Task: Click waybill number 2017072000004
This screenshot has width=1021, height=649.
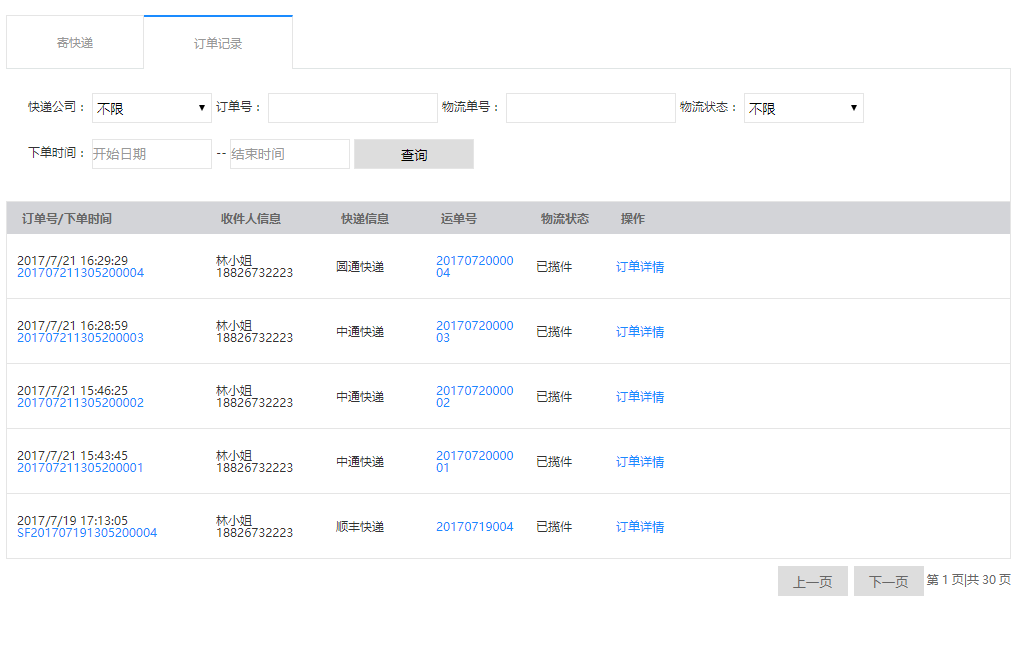Action: pyautogui.click(x=474, y=266)
